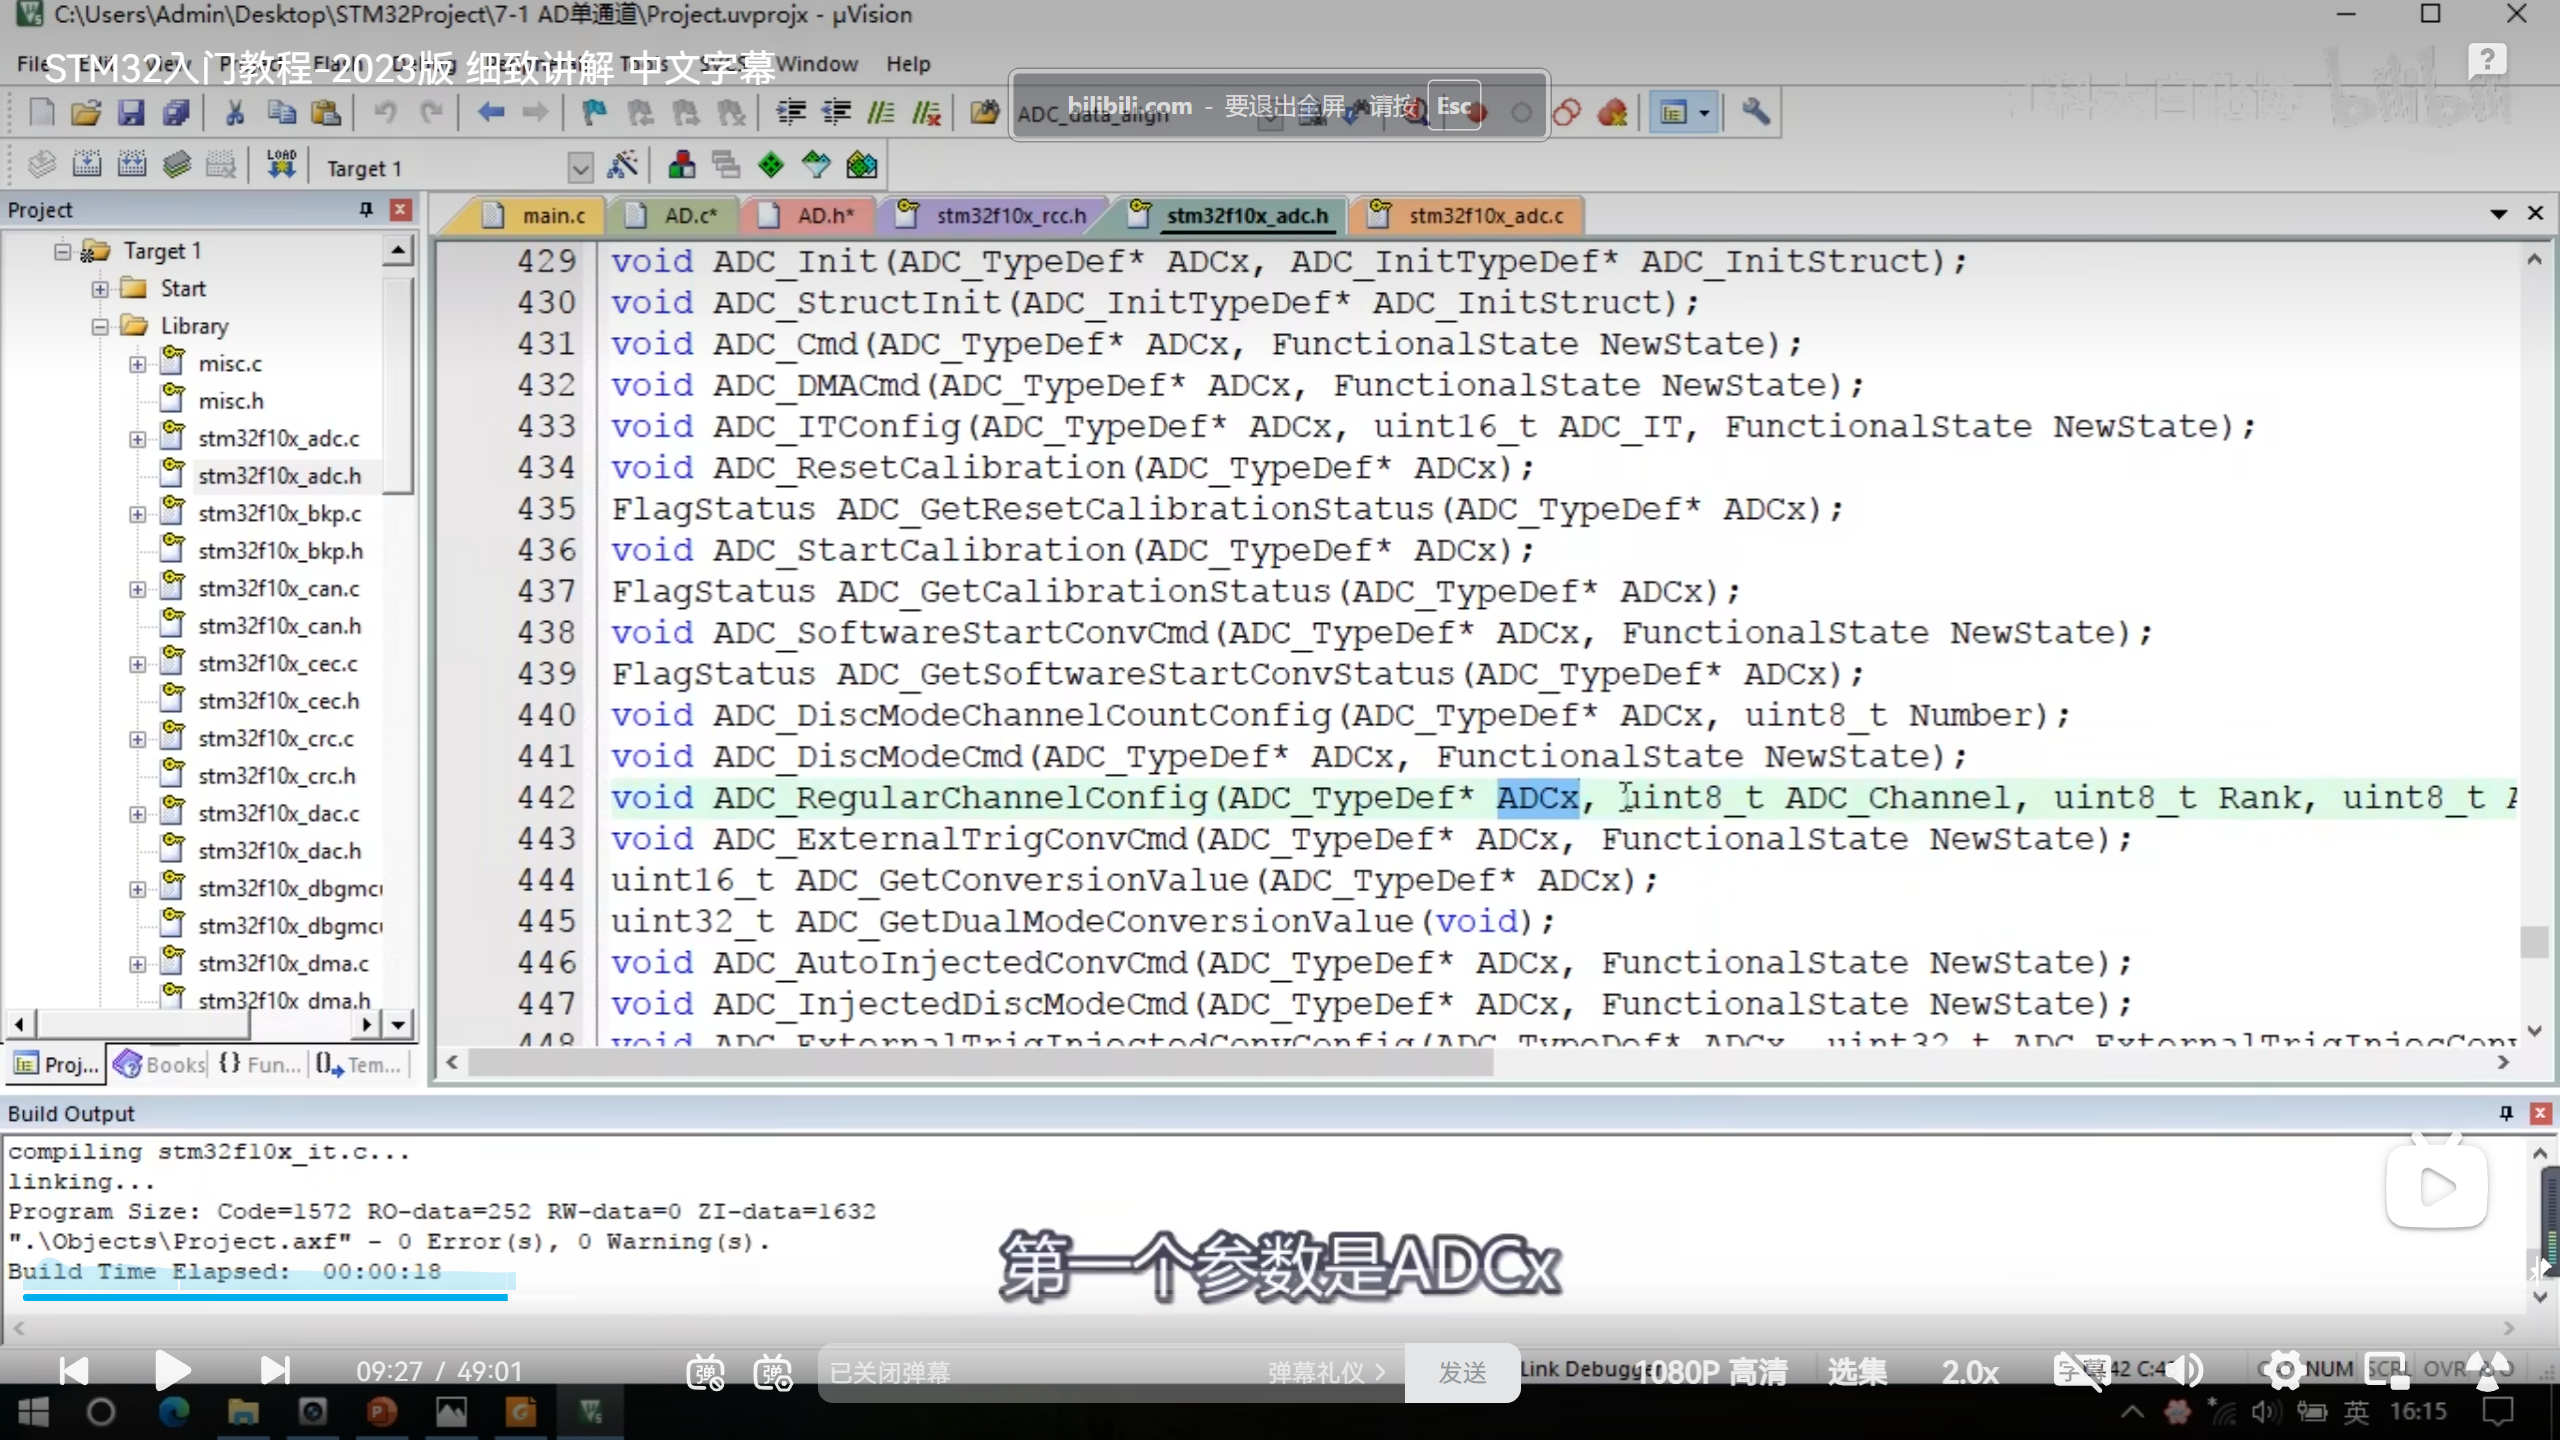Translate the current file icon

click(42, 164)
